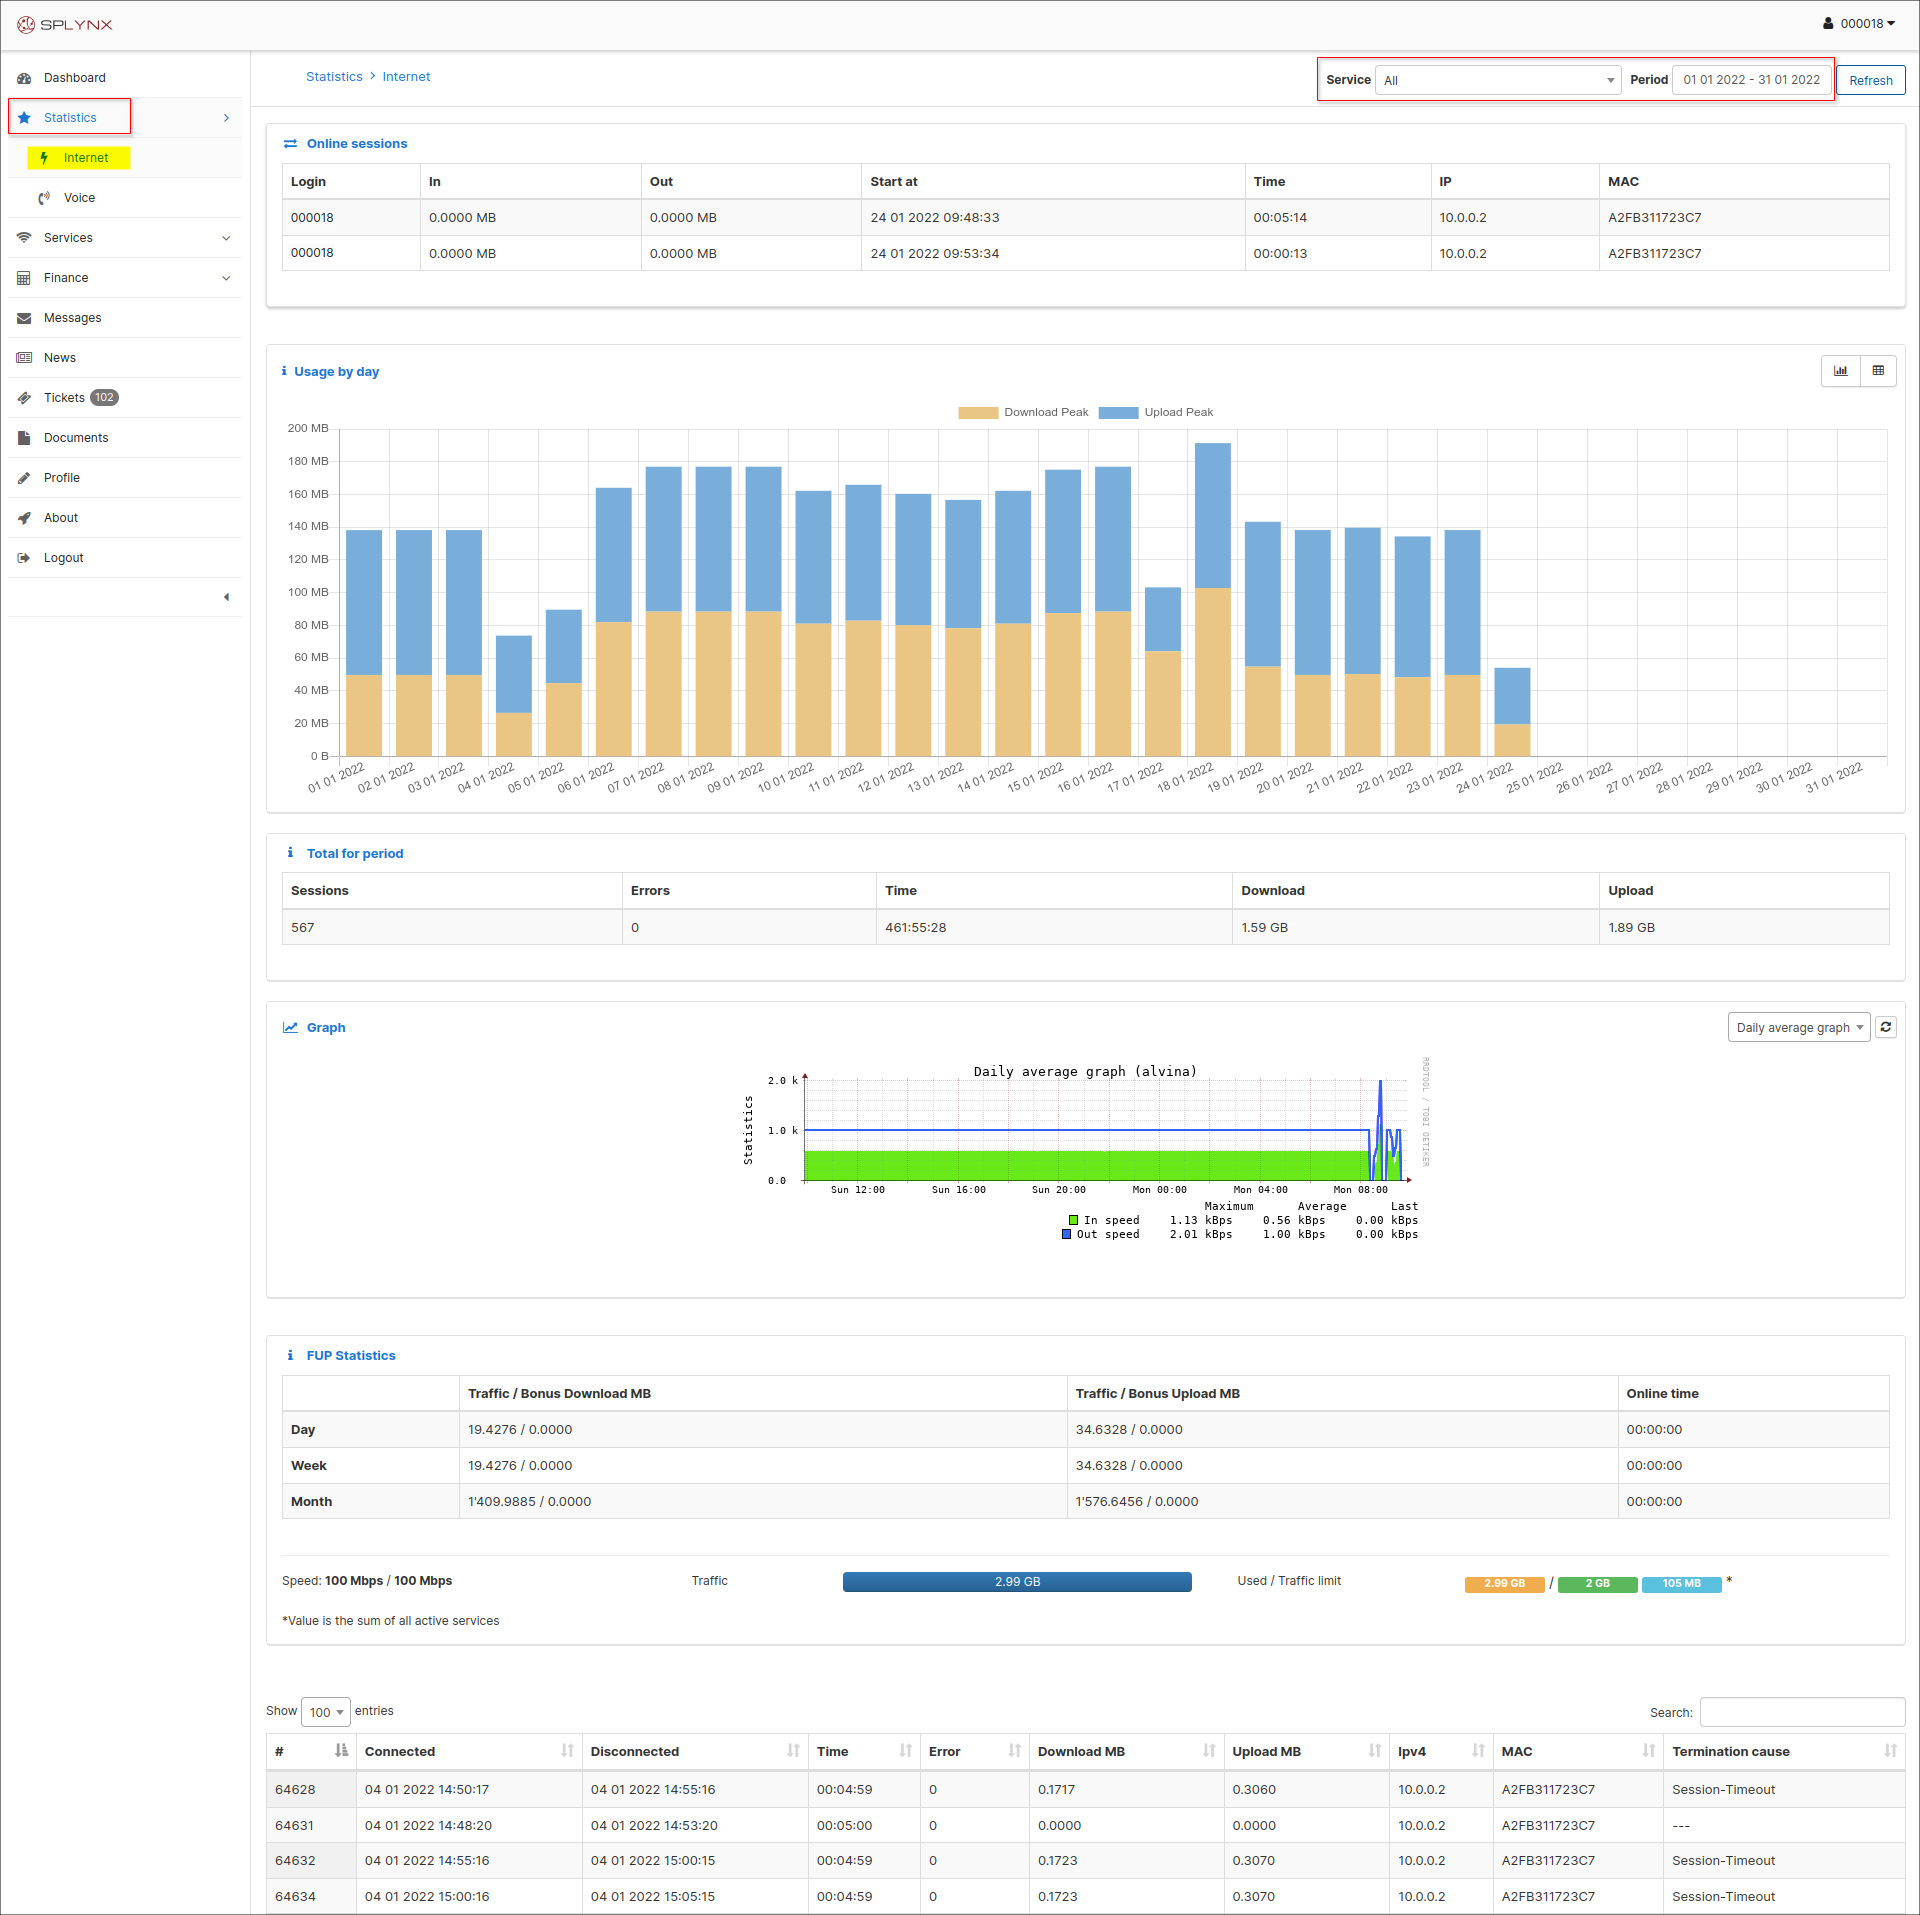Sort table by Error column
This screenshot has width=1920, height=1915.
pyautogui.click(x=974, y=1751)
